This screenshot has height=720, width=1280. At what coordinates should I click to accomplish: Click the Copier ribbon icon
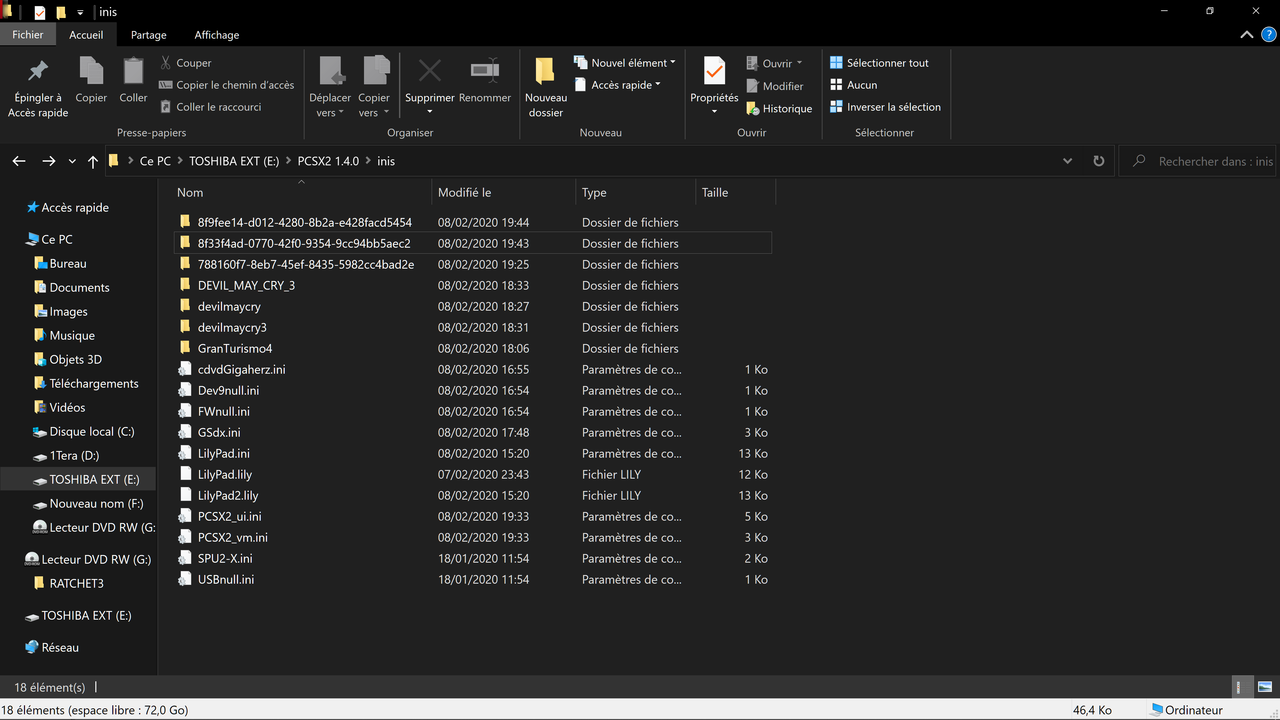[x=91, y=71]
